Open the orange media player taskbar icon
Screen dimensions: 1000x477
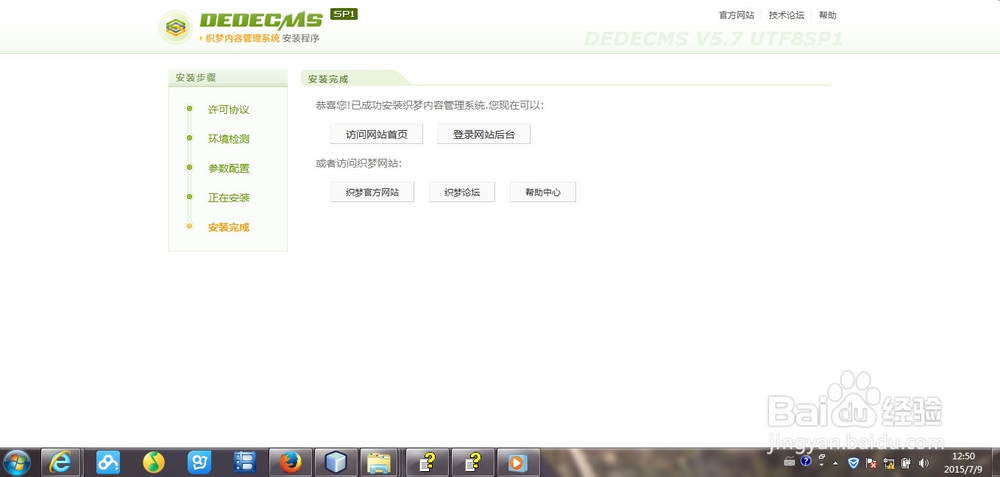coord(518,463)
